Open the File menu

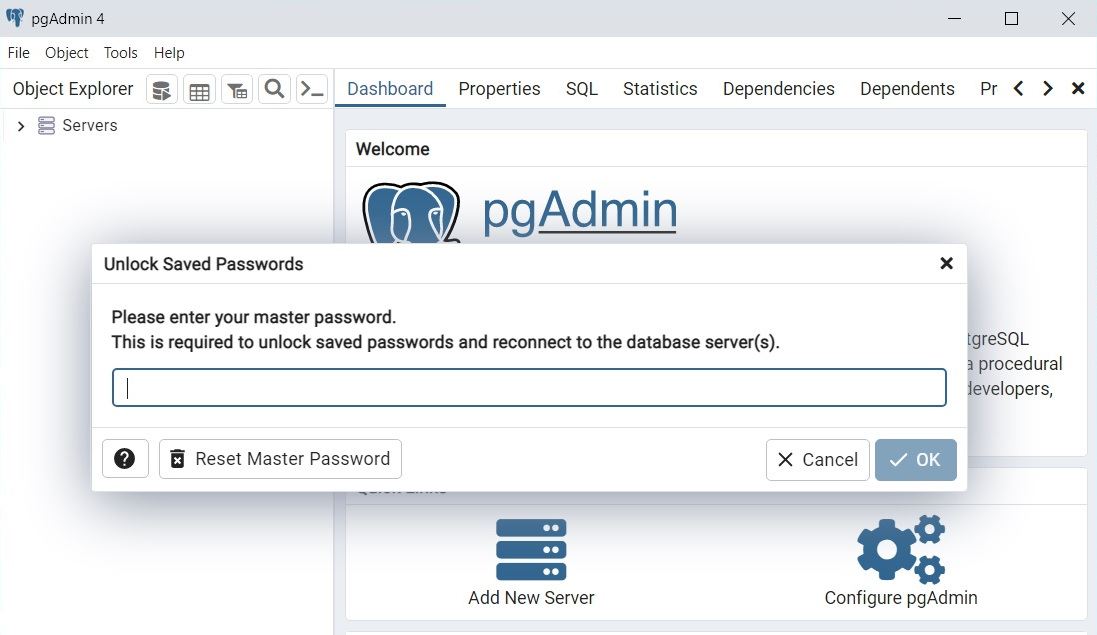[18, 53]
